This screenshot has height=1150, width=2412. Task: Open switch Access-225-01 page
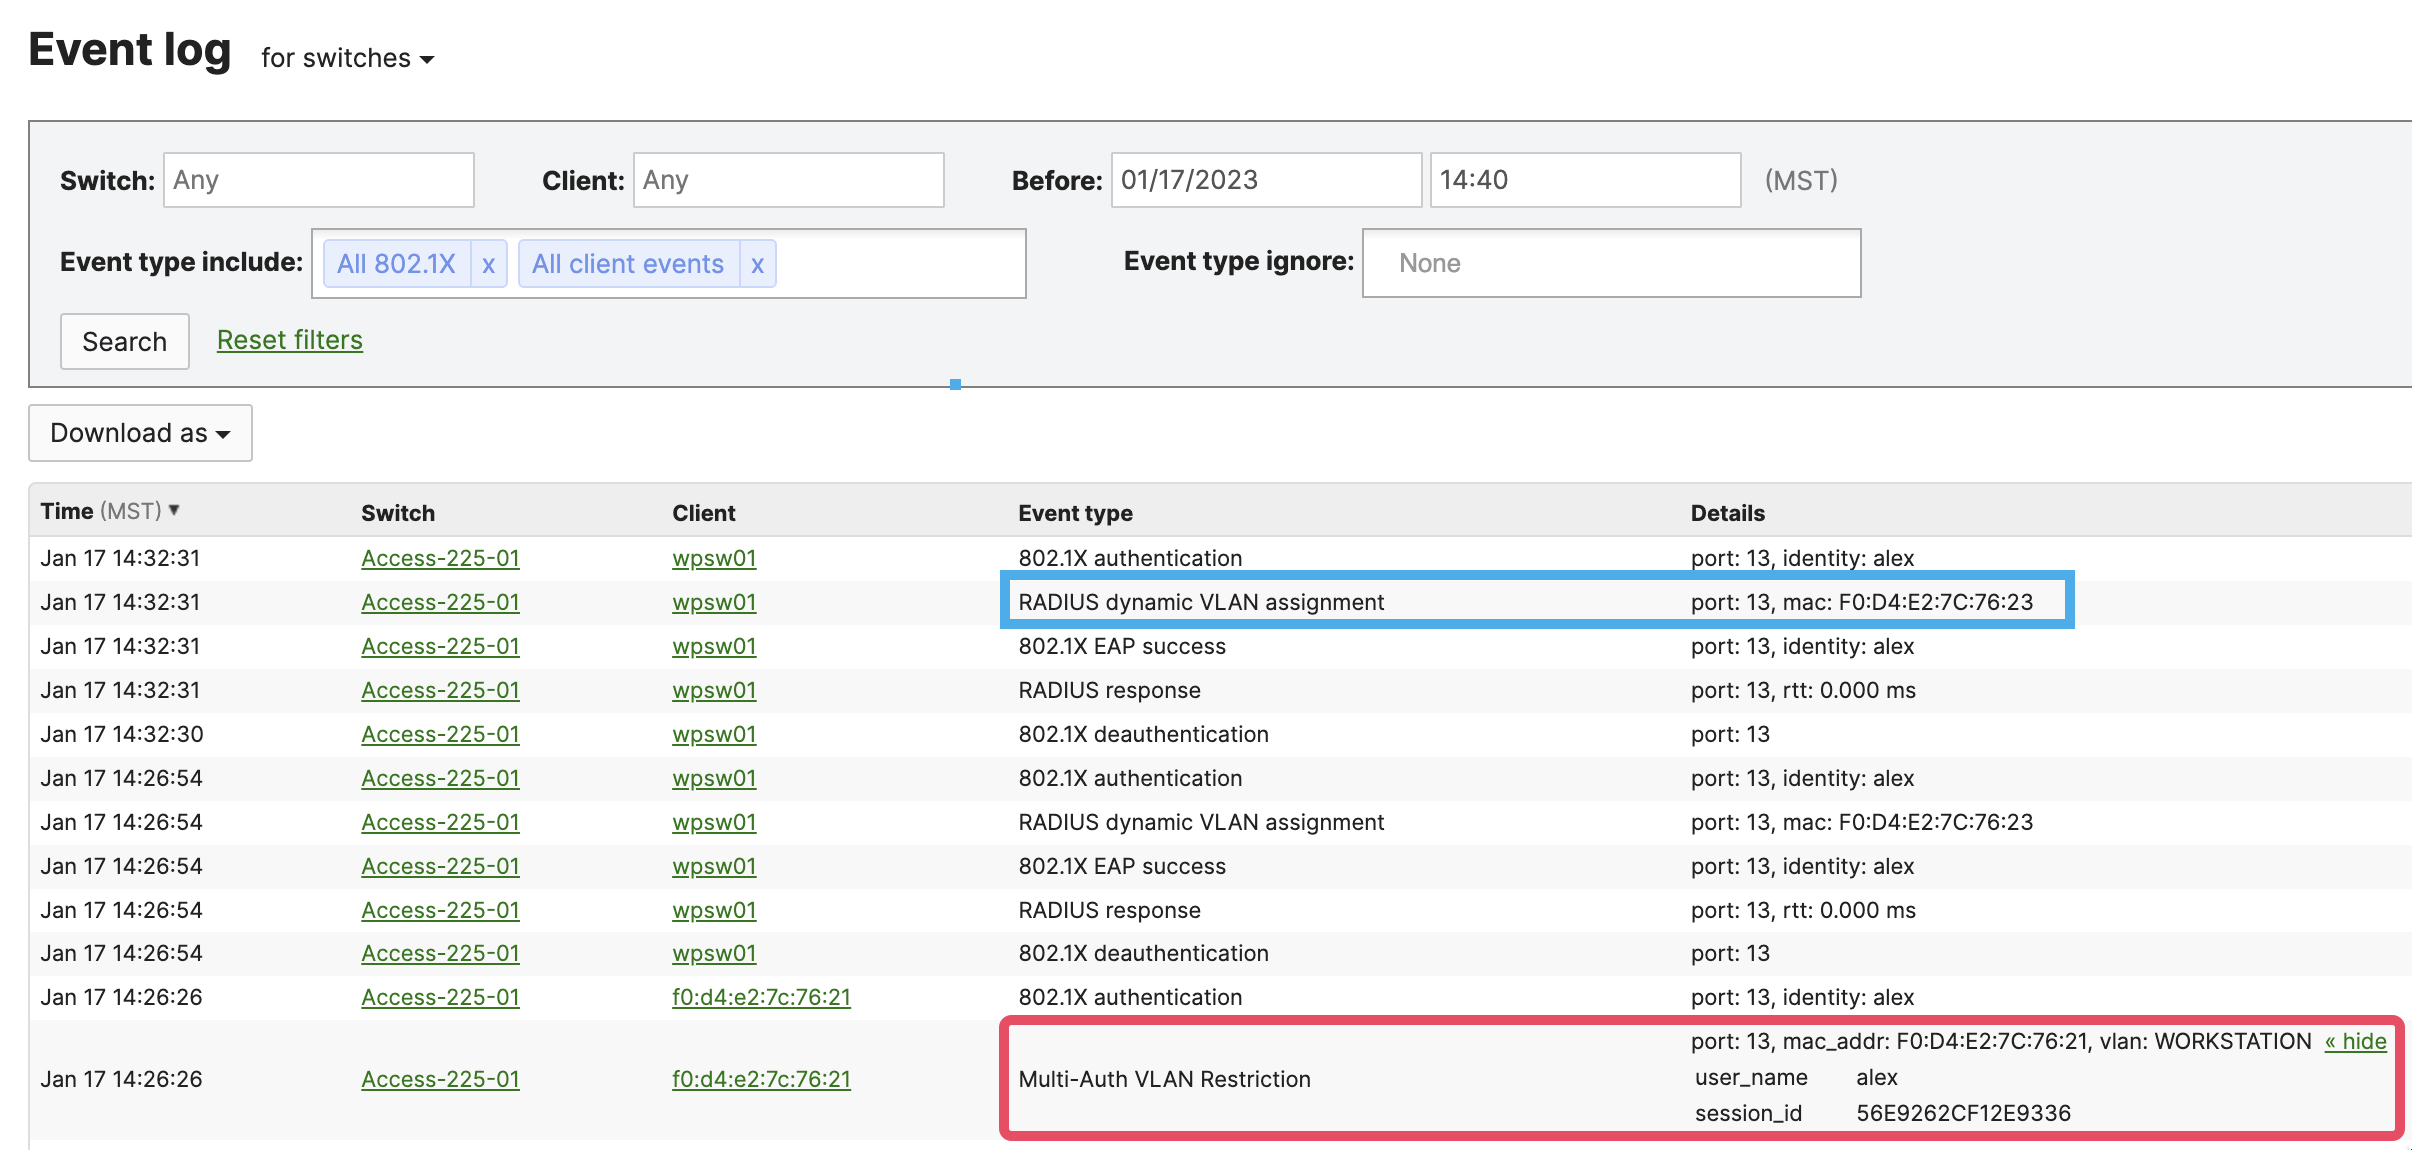click(440, 558)
